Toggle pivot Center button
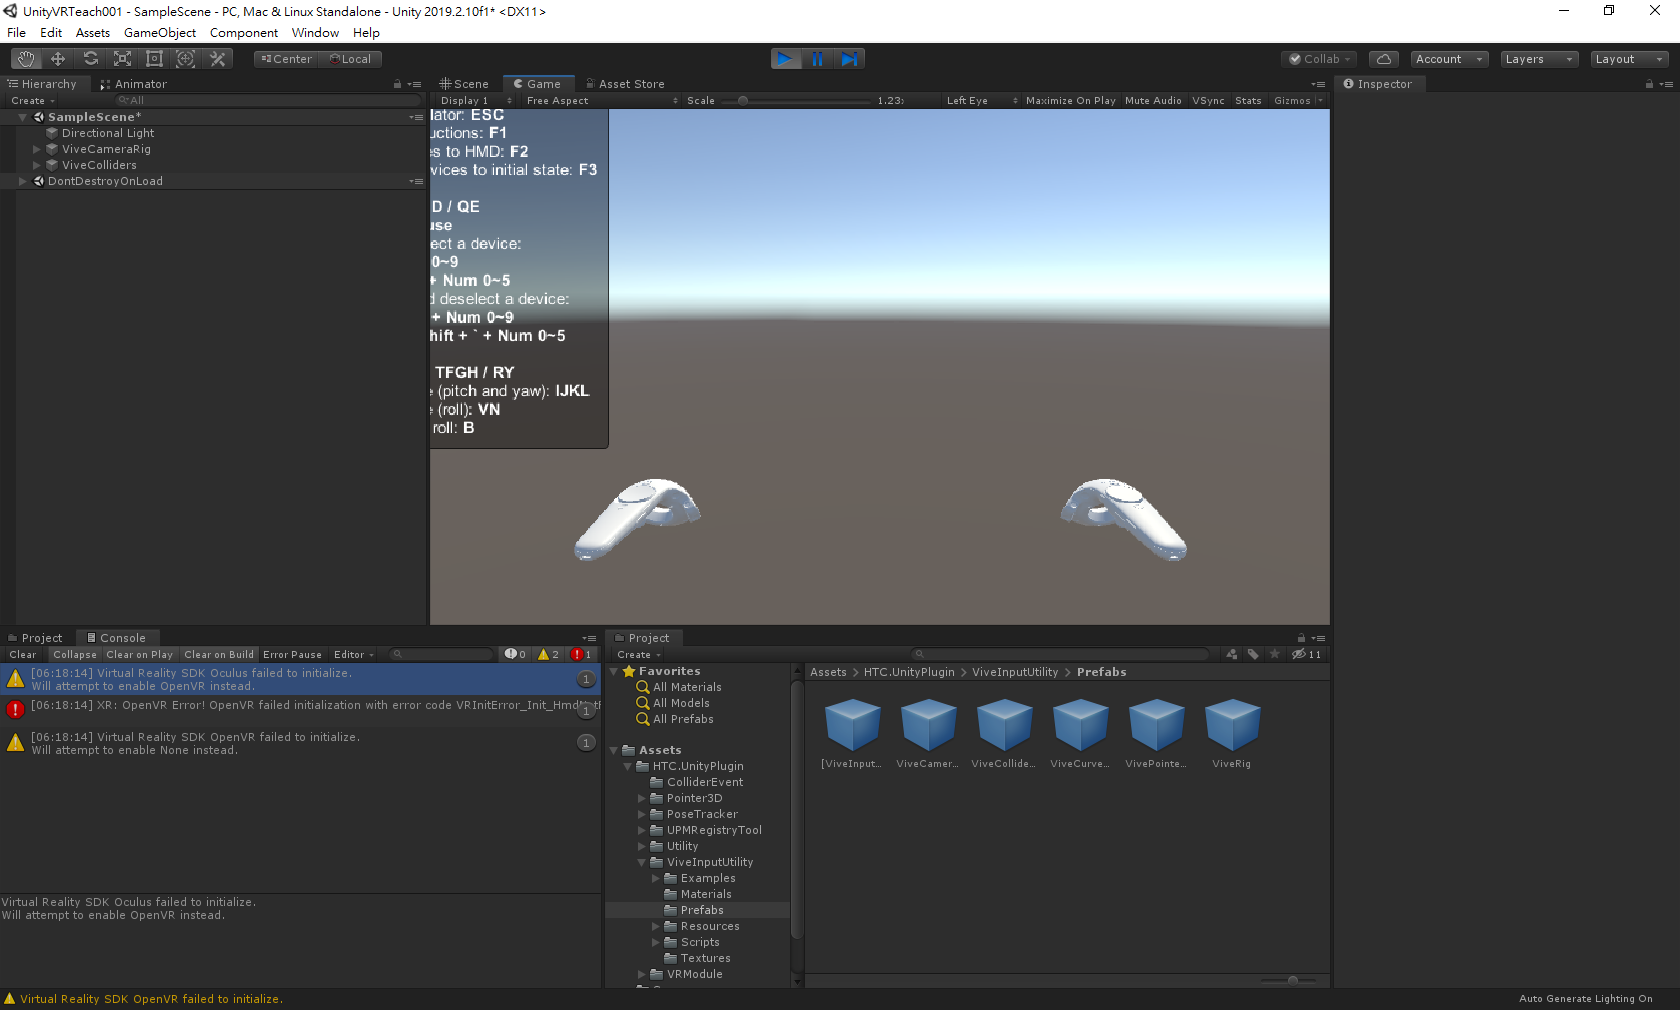The image size is (1680, 1010). (286, 59)
